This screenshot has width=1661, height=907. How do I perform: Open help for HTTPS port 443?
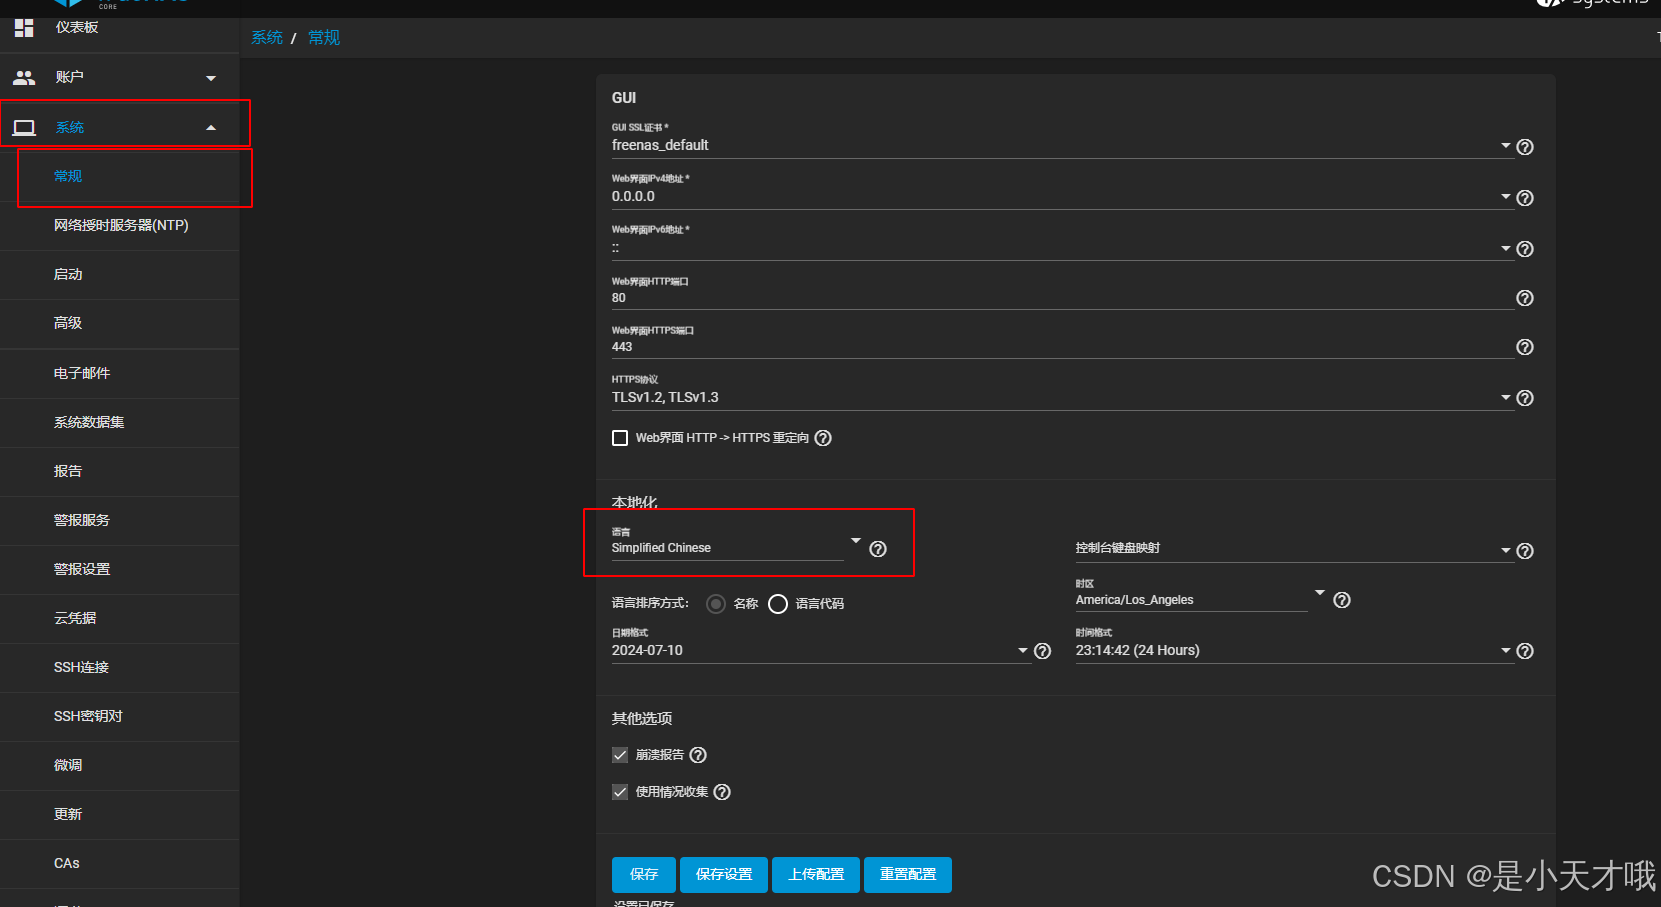[x=1525, y=347]
